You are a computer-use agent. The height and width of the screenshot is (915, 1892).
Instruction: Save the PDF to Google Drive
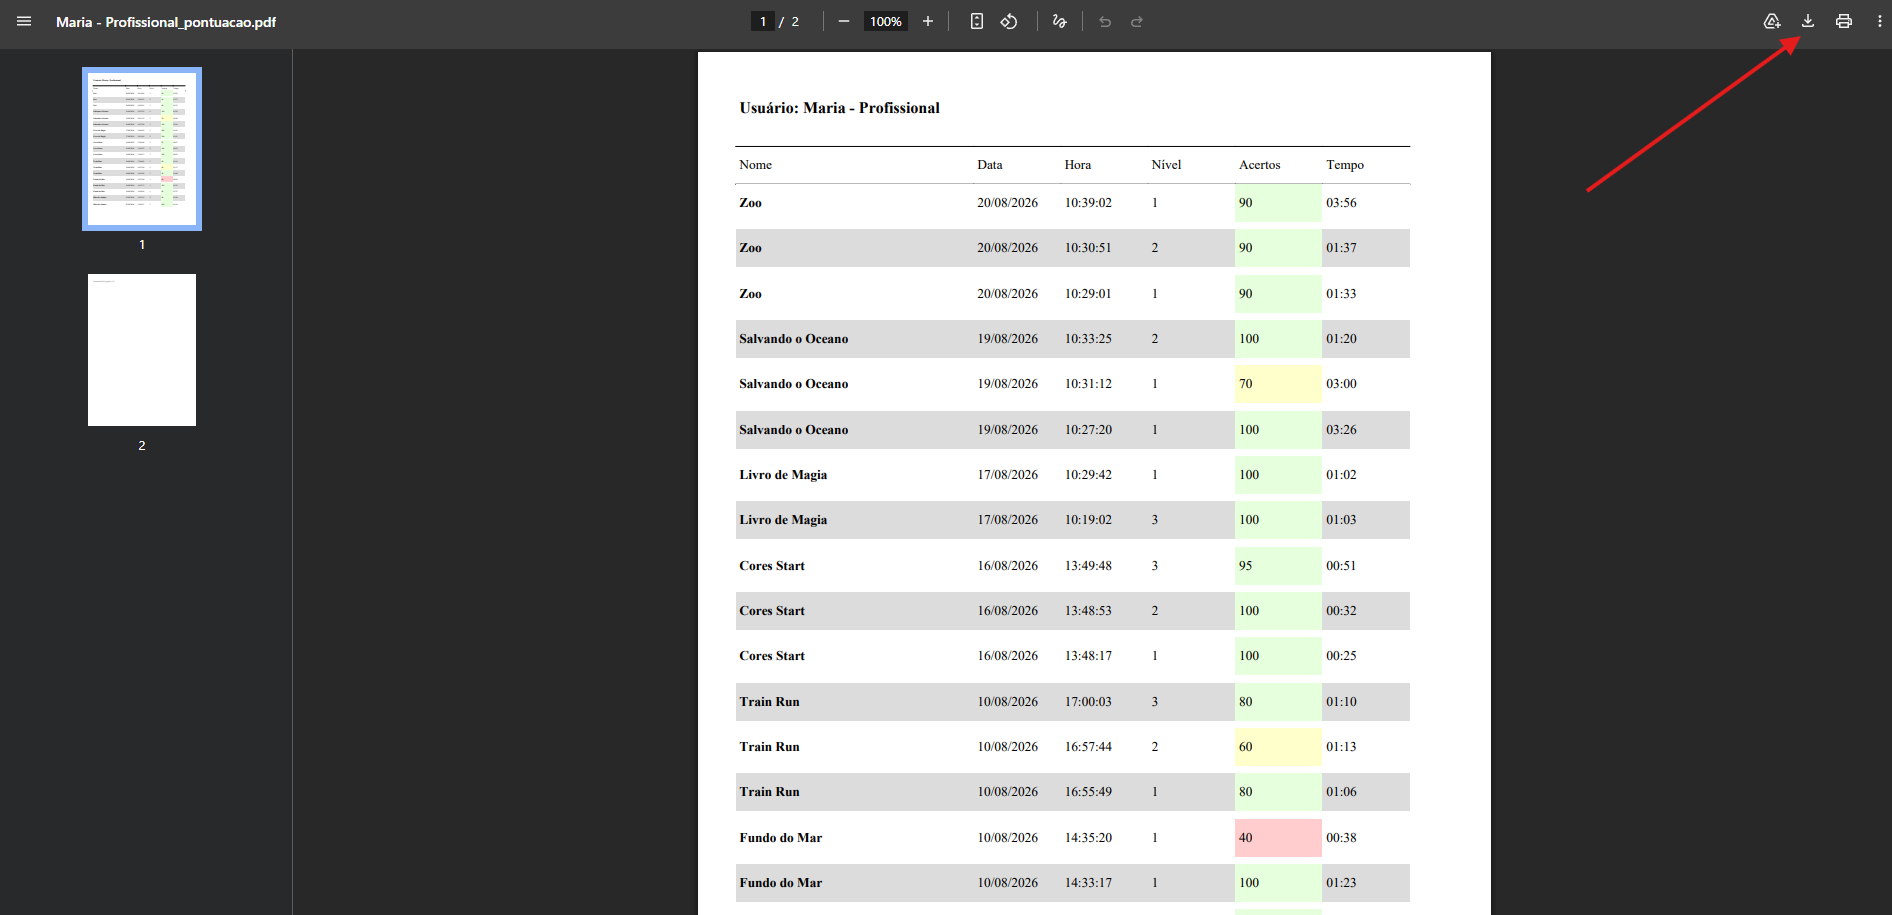click(x=1772, y=21)
